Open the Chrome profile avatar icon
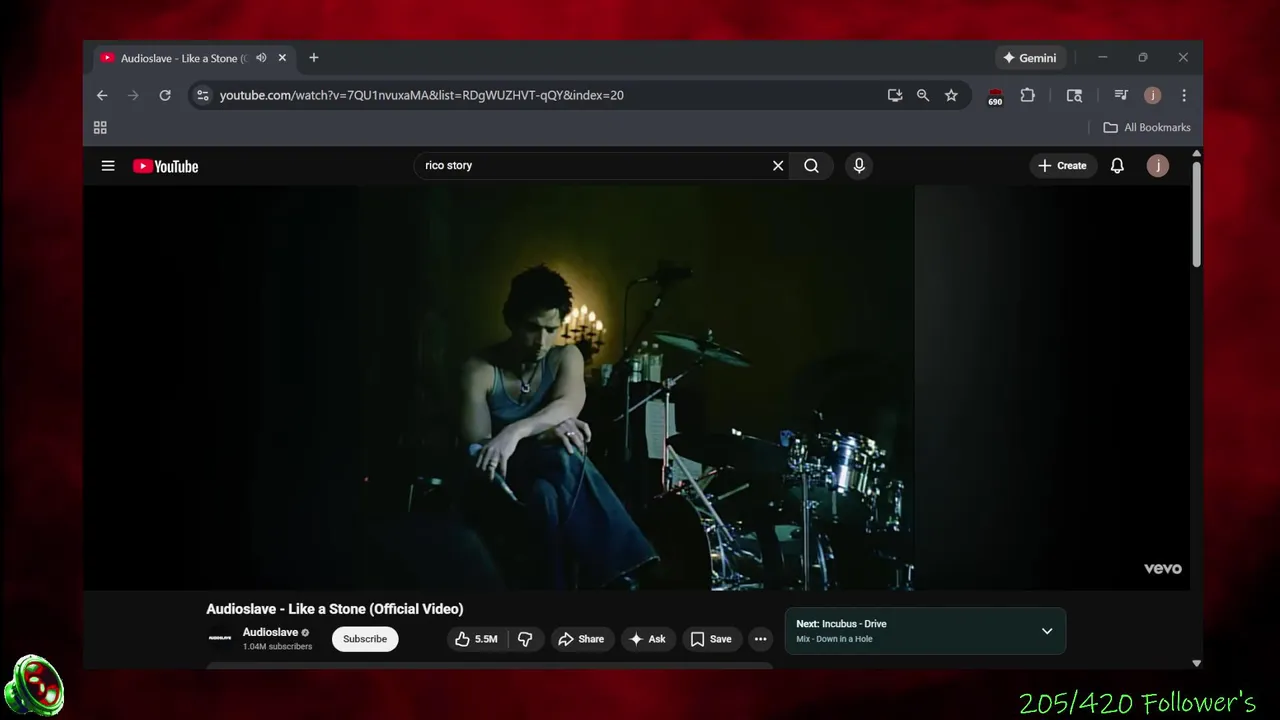This screenshot has height=720, width=1280. pos(1152,95)
